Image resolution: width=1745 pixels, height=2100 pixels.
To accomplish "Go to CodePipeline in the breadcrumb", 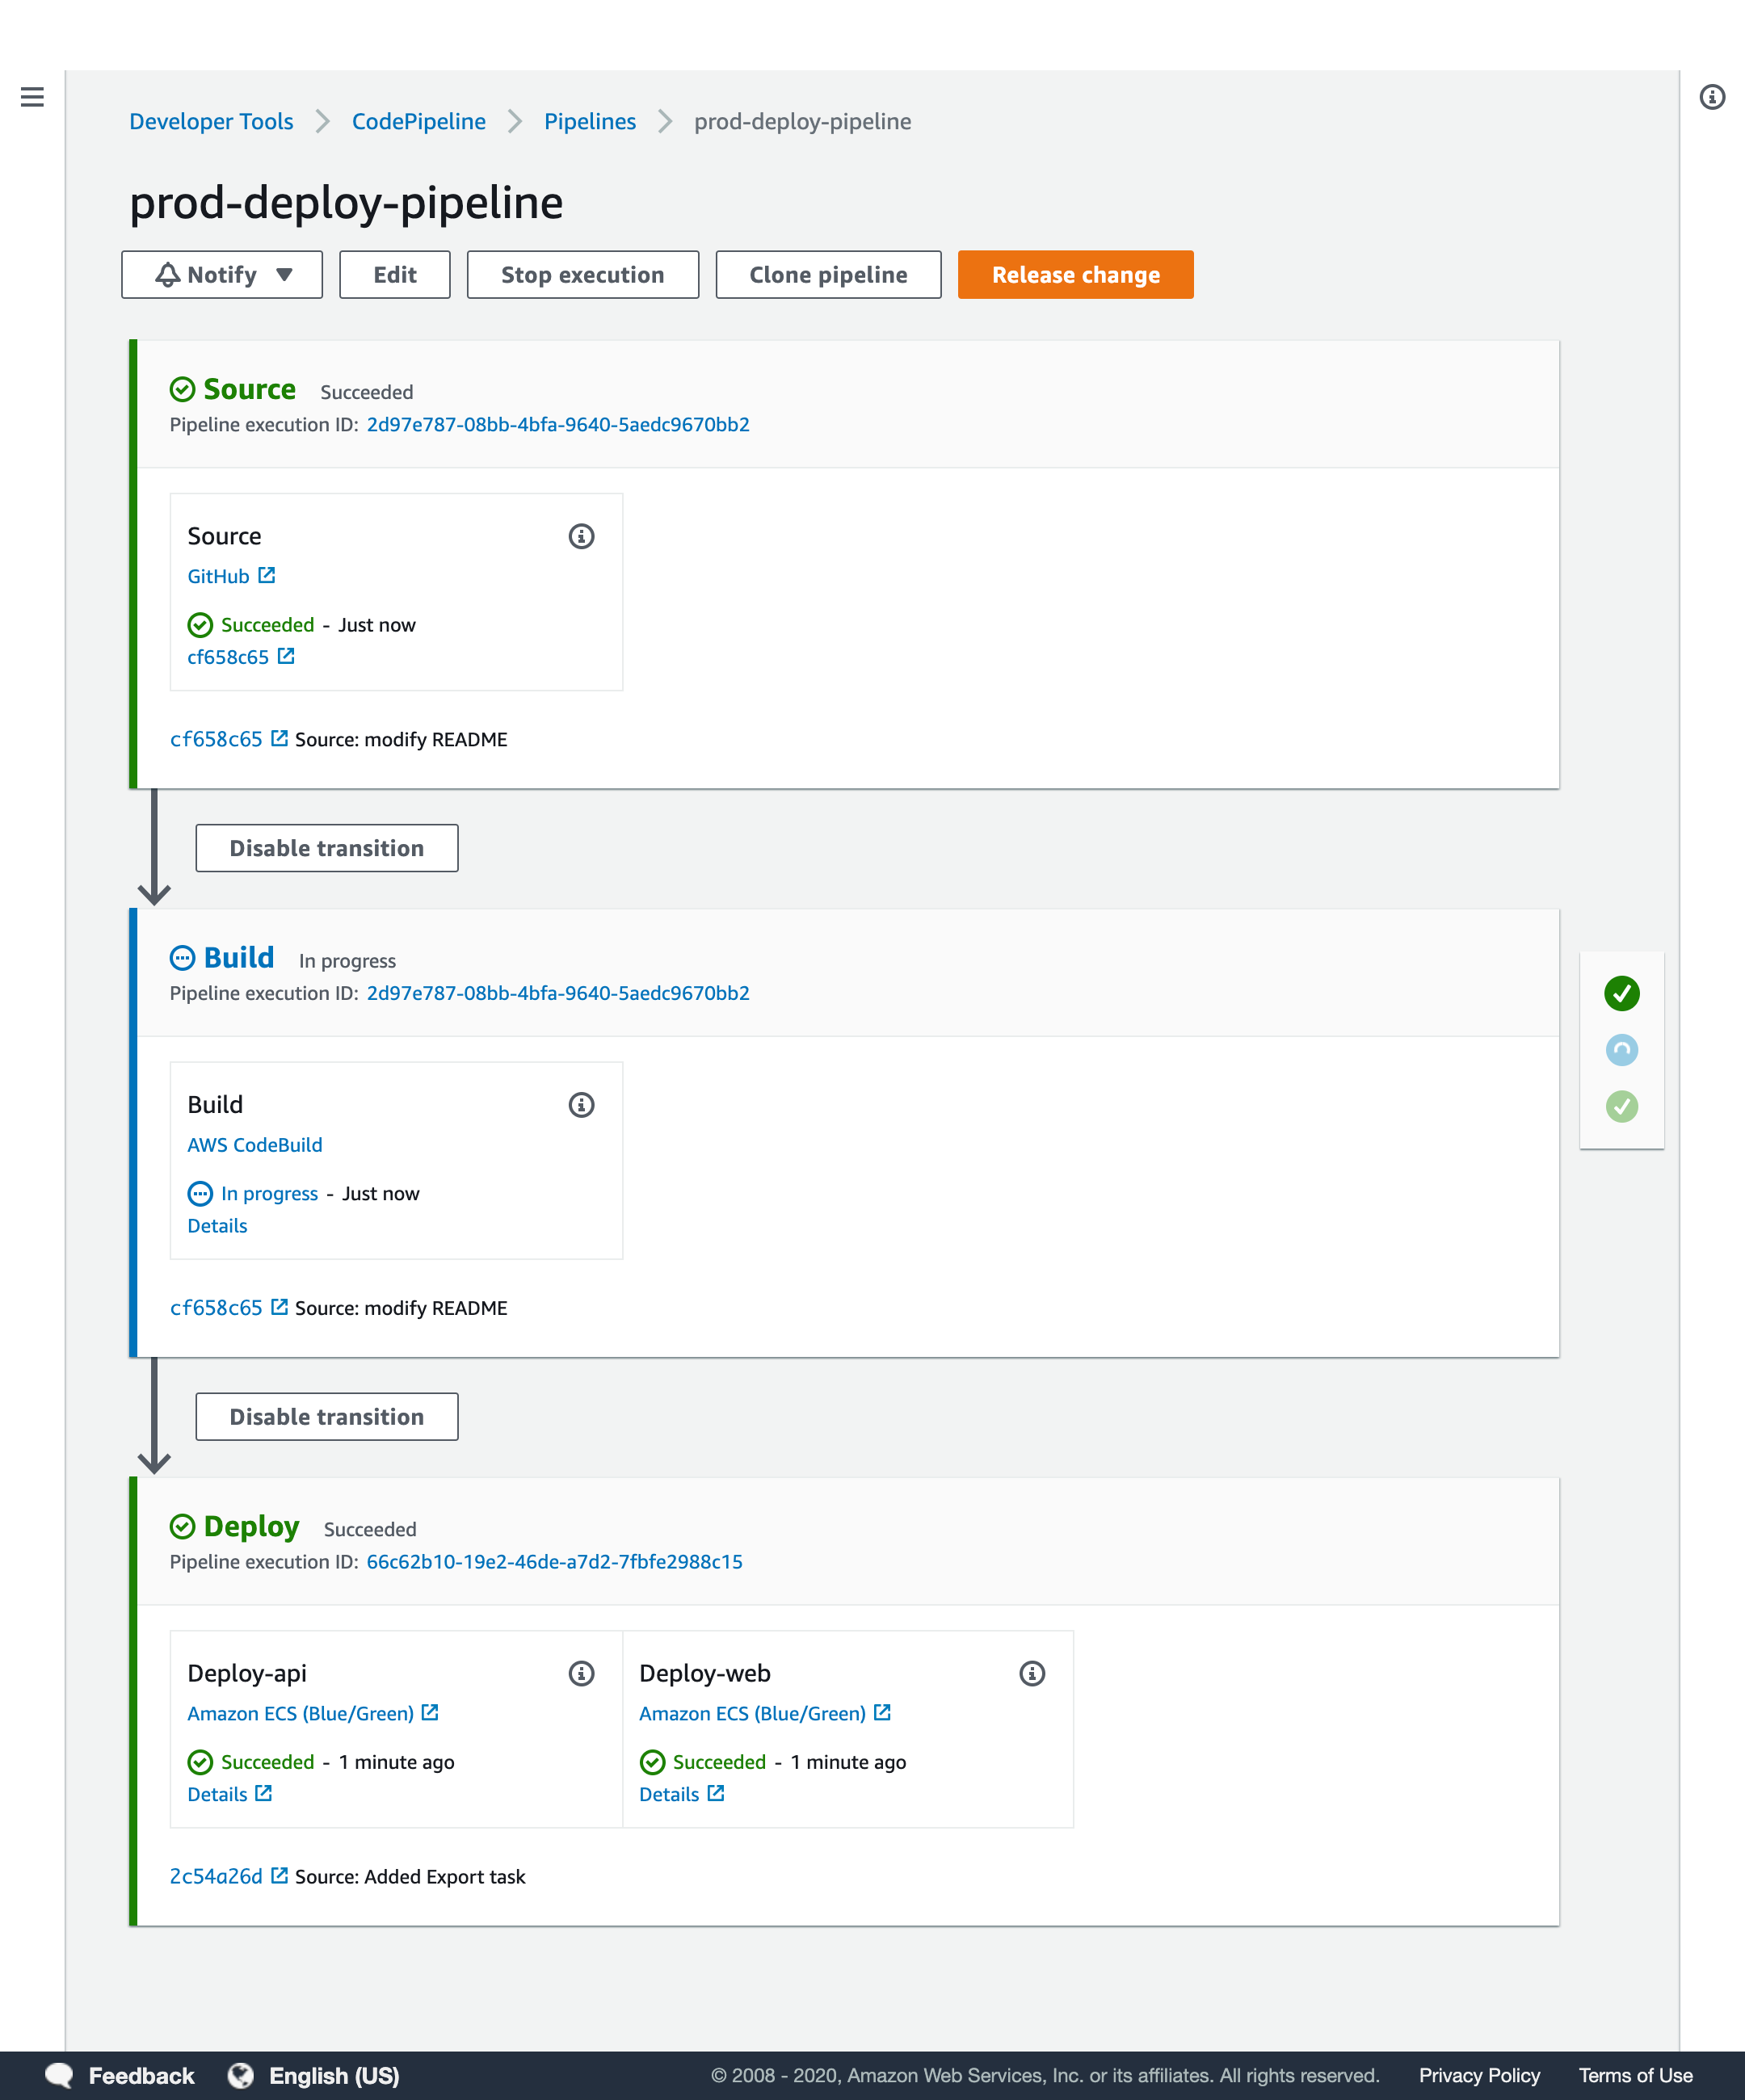I will (418, 122).
